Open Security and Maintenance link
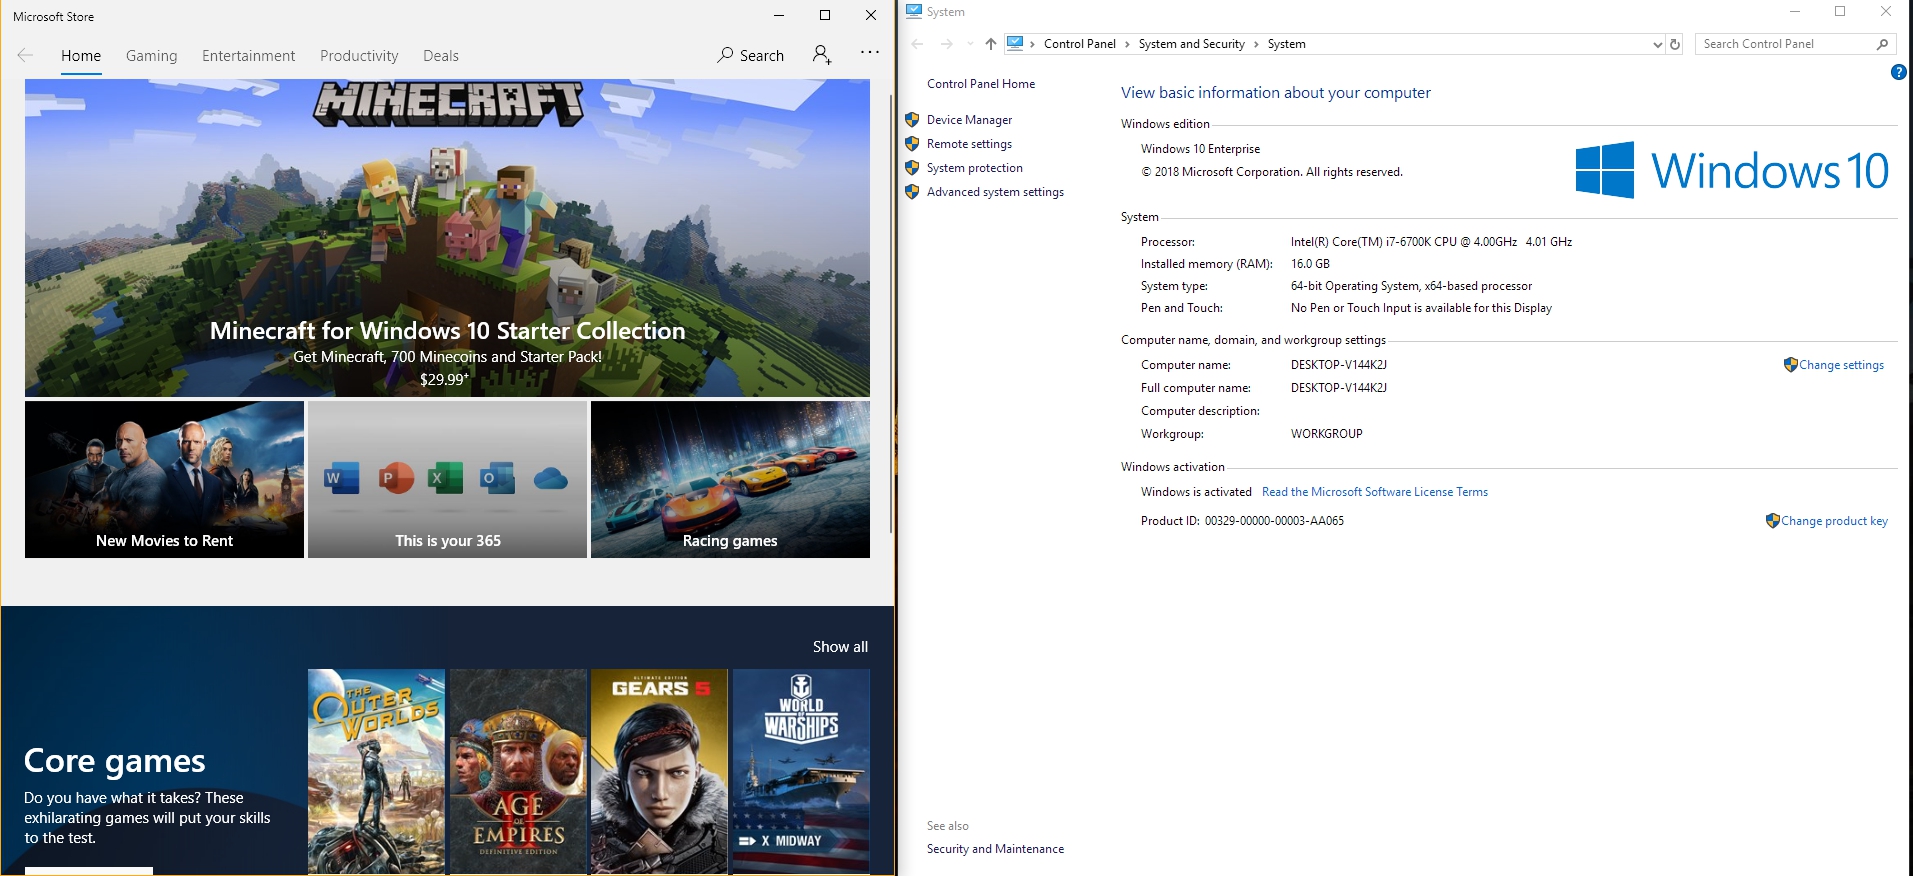Screen dimensions: 1913x876 [x=995, y=849]
